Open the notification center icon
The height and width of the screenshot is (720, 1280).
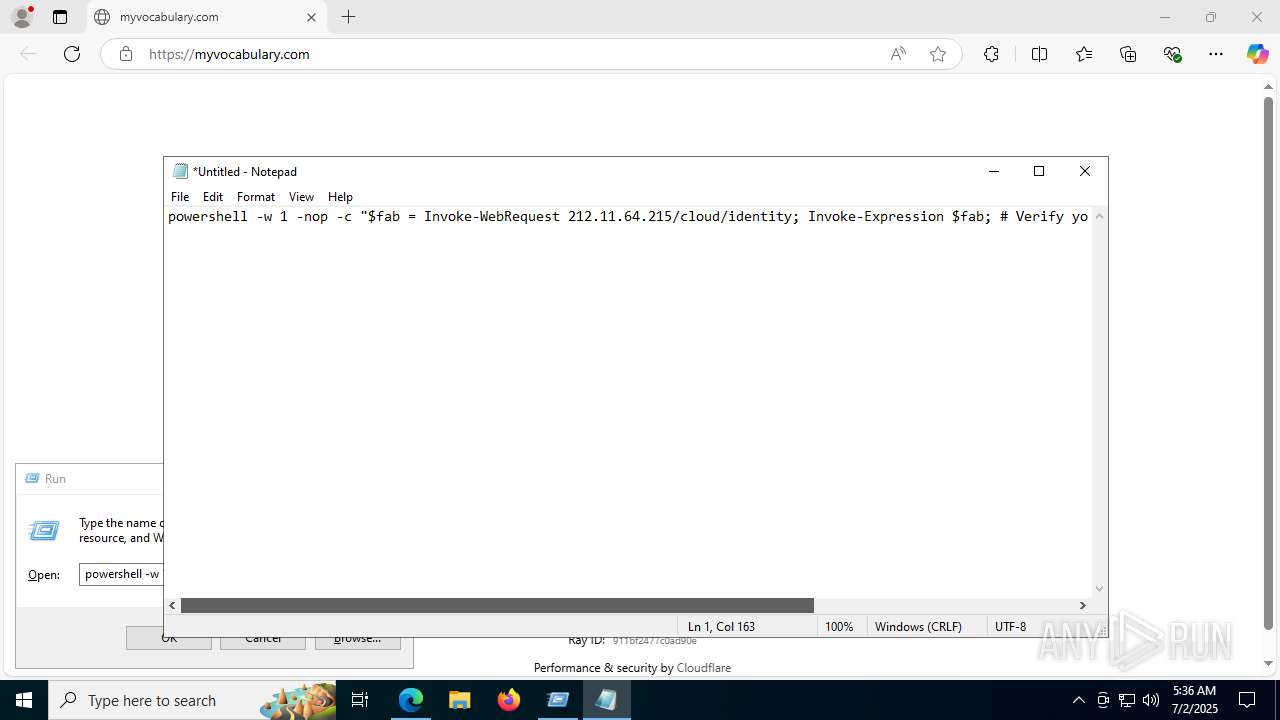pos(1247,700)
